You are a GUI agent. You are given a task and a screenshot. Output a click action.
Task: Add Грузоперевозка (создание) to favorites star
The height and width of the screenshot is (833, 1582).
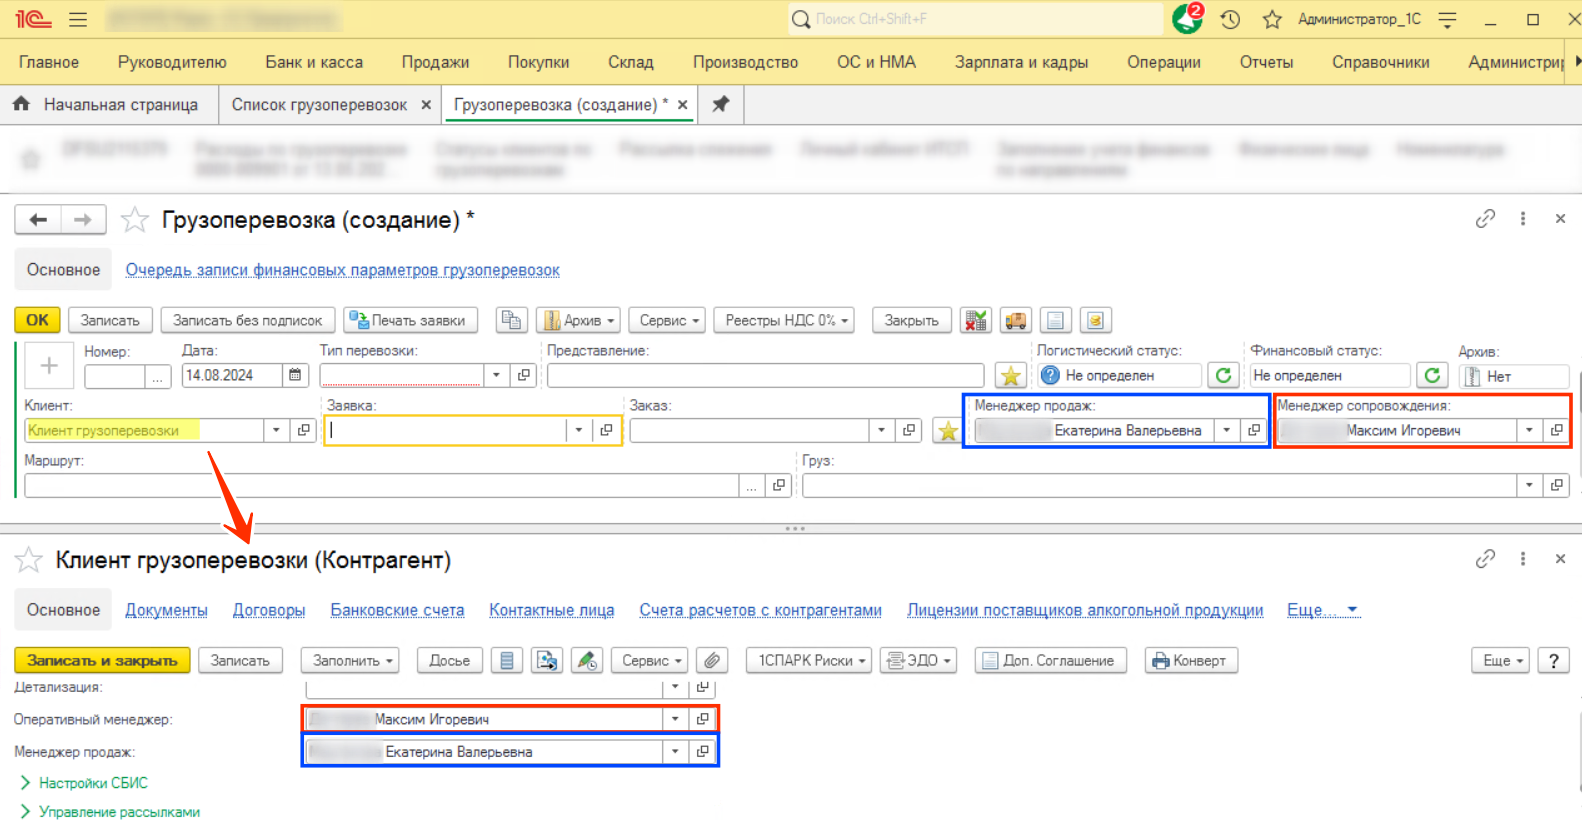135,219
